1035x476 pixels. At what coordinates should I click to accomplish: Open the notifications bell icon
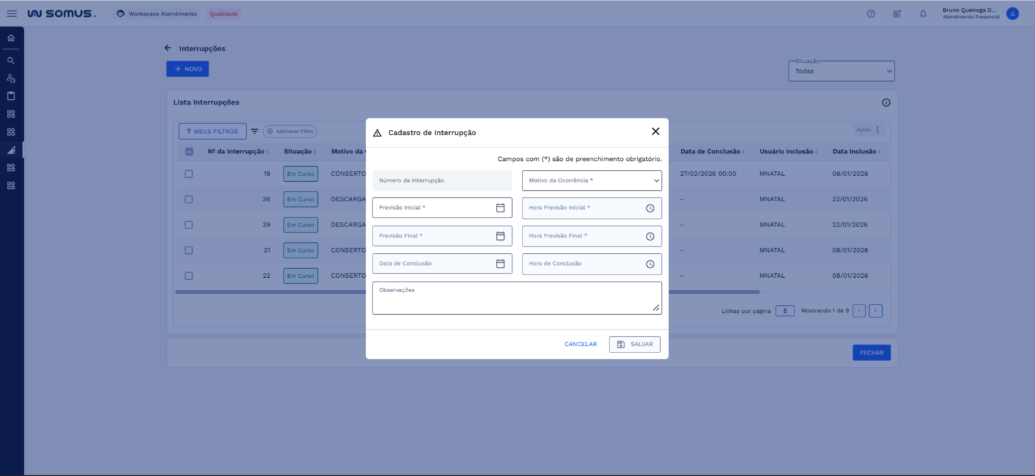(922, 13)
